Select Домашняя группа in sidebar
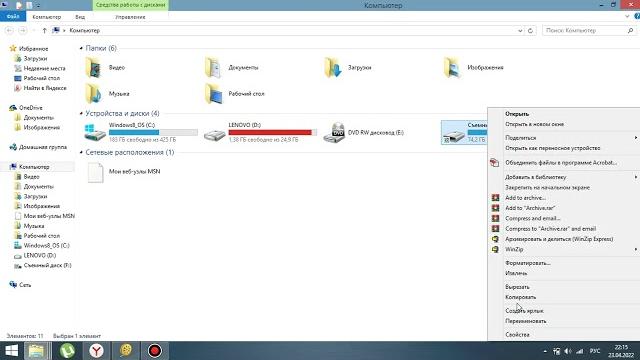This screenshot has width=640, height=360. click(43, 147)
